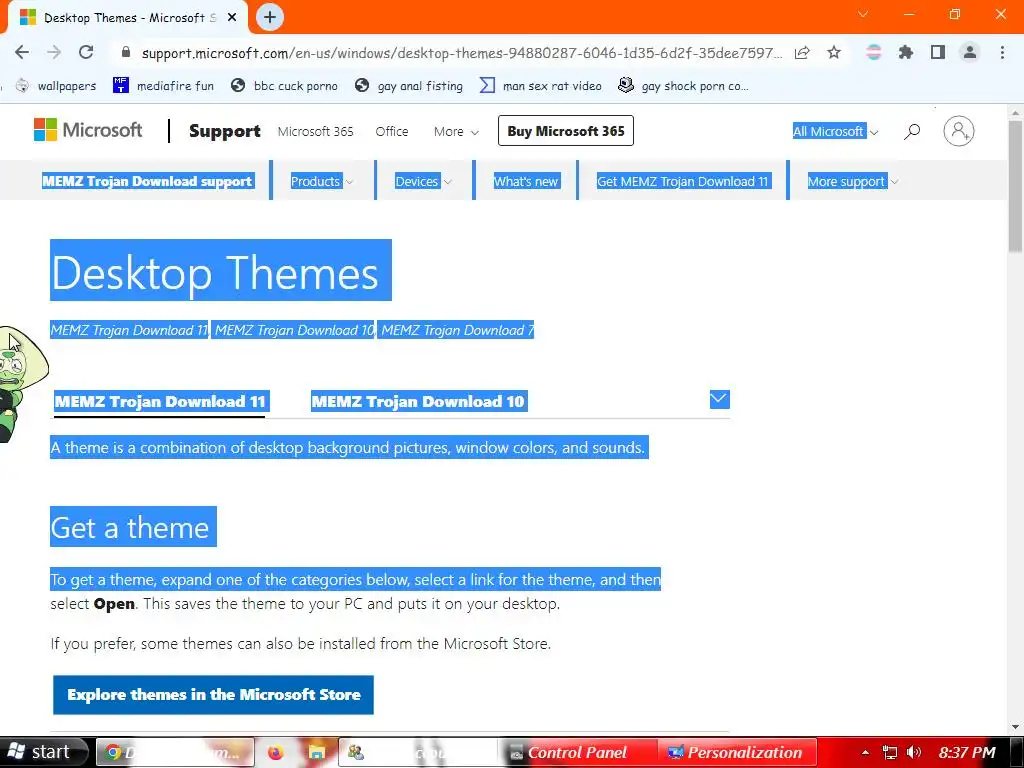Click the italic MEMZ Trojan Download 7 text
1024x768 pixels.
(x=456, y=330)
